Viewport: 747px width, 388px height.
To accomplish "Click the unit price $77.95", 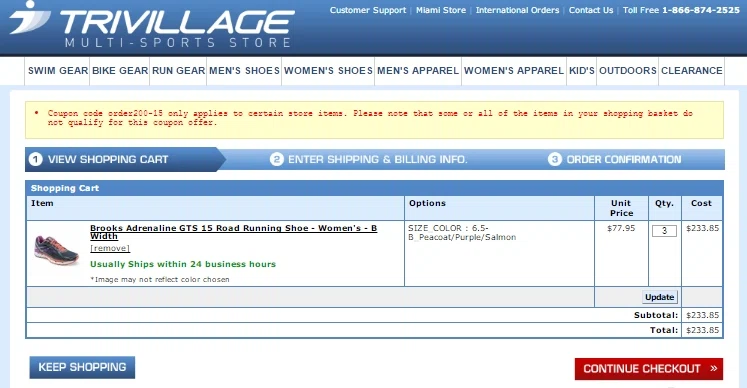I will (x=621, y=228).
